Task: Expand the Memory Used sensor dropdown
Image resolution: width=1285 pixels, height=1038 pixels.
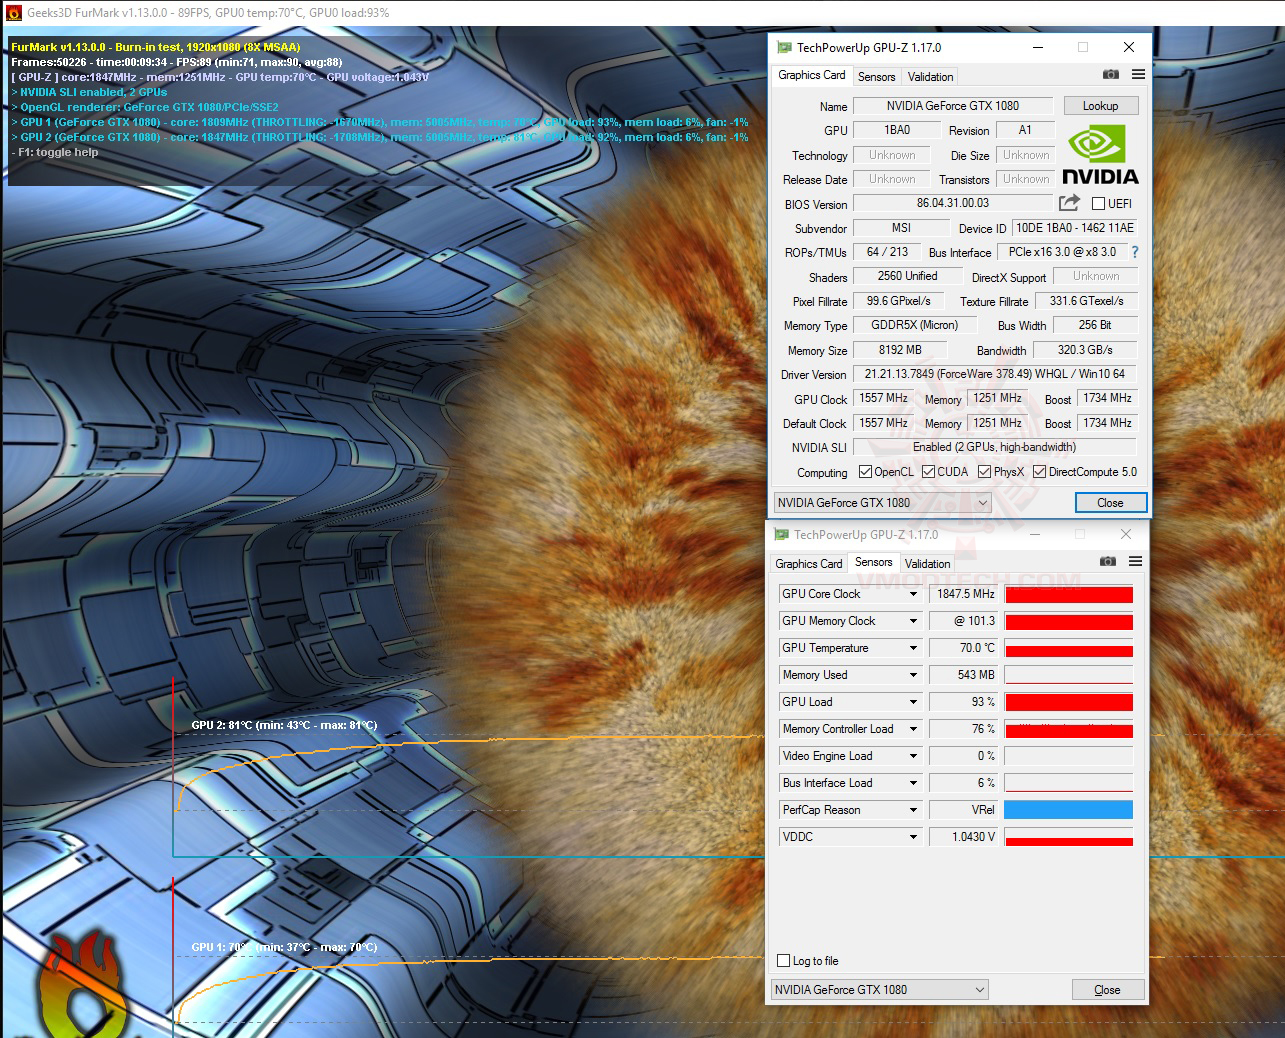Action: (913, 675)
